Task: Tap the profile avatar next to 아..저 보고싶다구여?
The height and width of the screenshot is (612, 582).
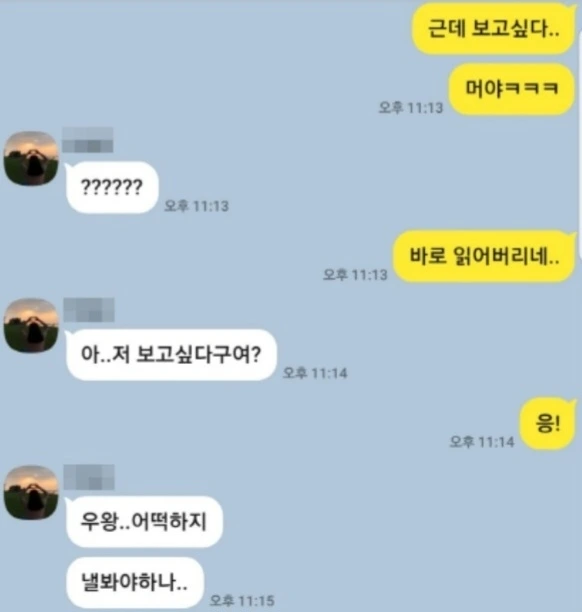Action: pyautogui.click(x=31, y=326)
